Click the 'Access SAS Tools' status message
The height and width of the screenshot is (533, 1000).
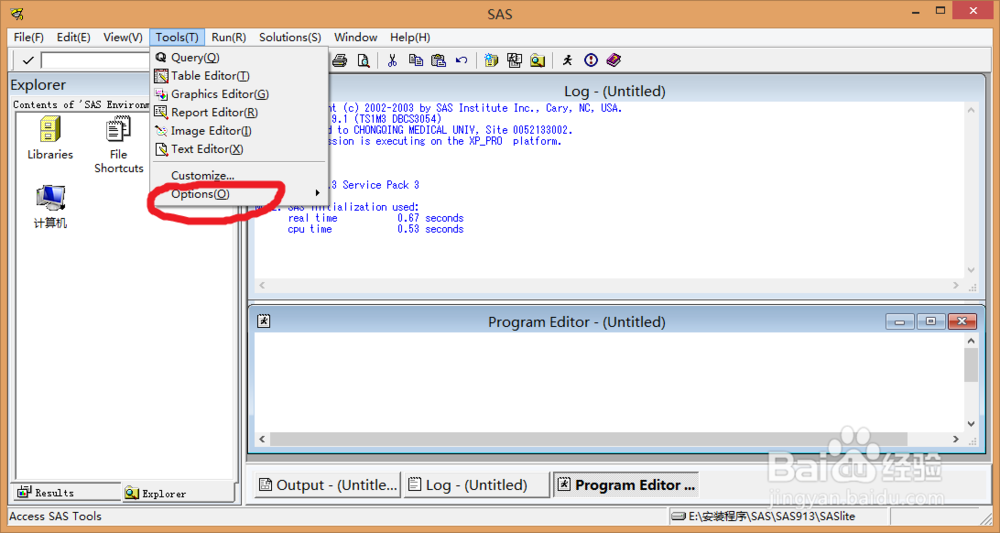point(55,516)
